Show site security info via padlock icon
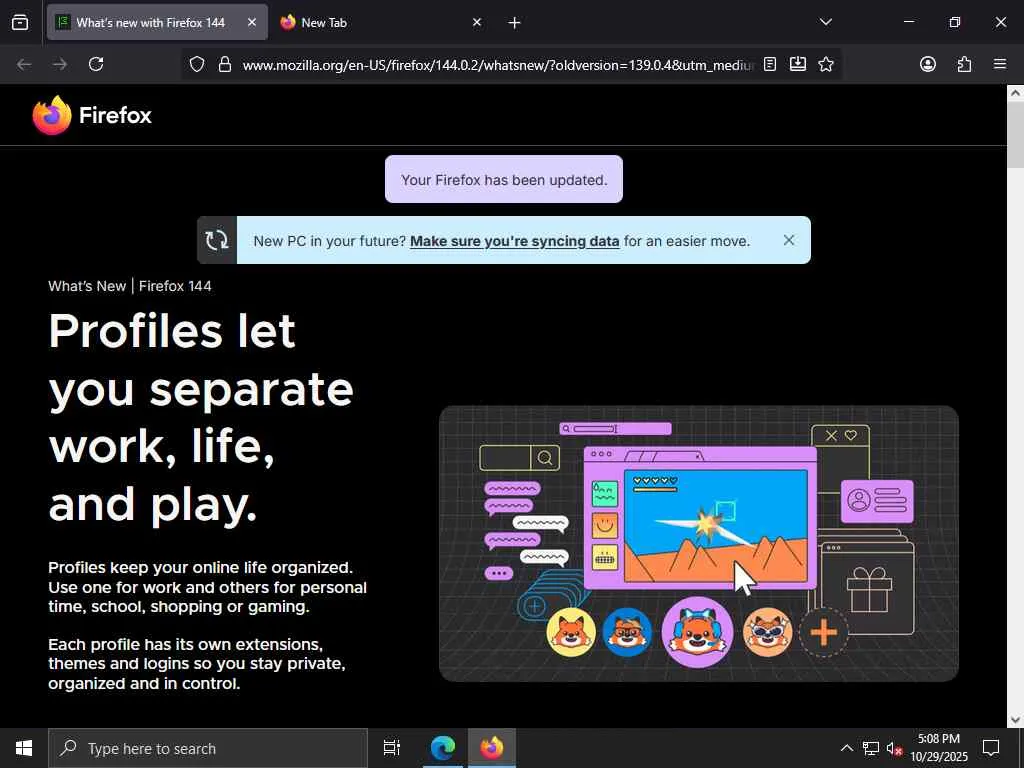Screen dimensions: 1024x768 point(225,64)
